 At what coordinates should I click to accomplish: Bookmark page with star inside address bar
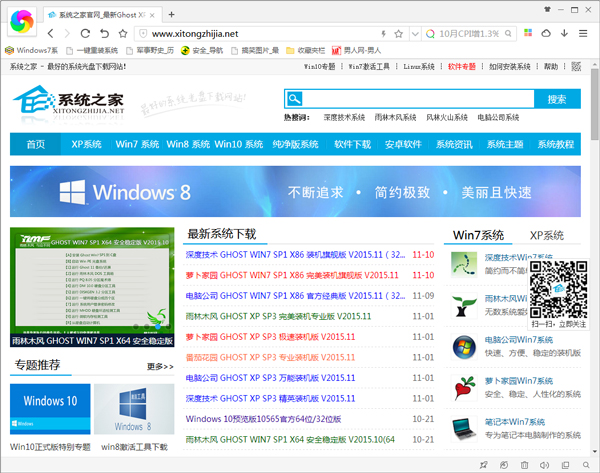398,34
